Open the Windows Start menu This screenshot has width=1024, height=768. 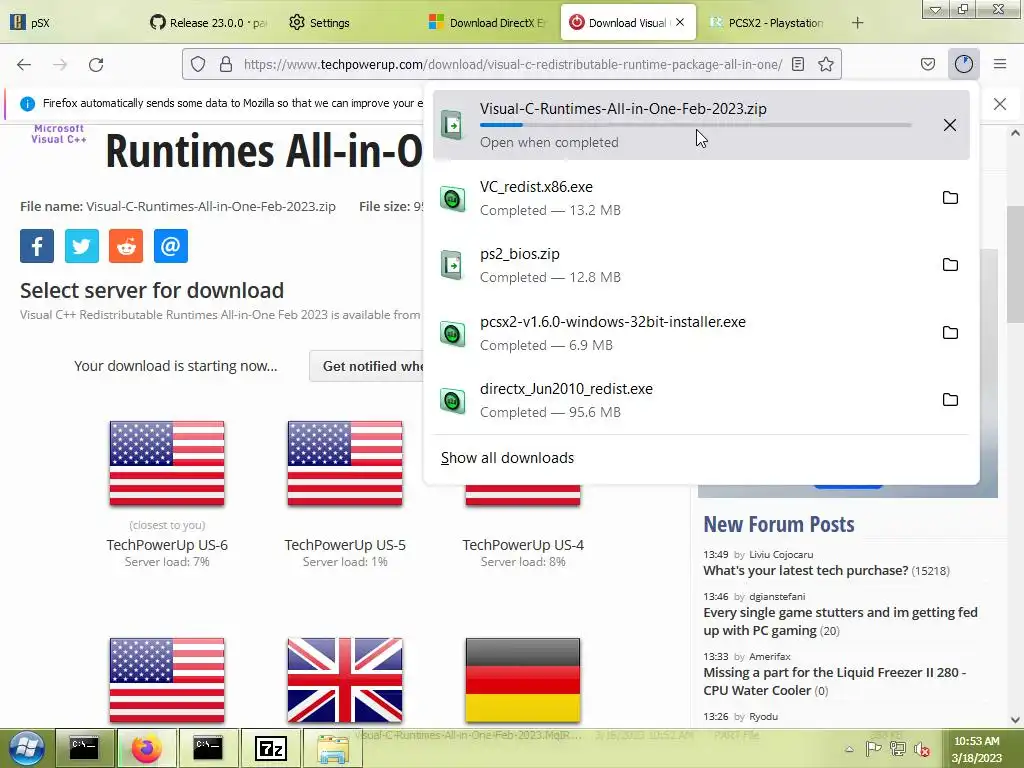26,748
